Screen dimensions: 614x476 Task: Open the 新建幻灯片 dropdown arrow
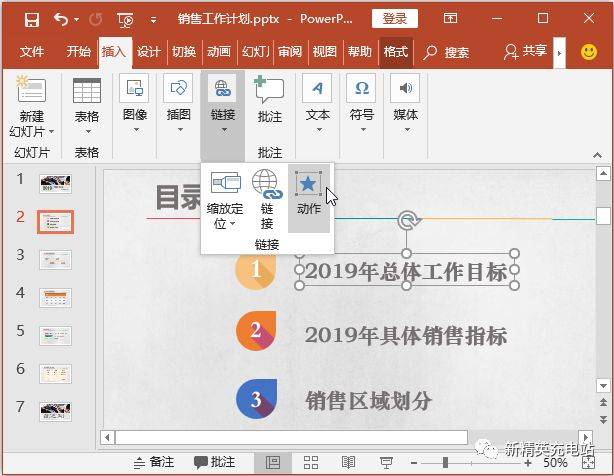[x=51, y=132]
